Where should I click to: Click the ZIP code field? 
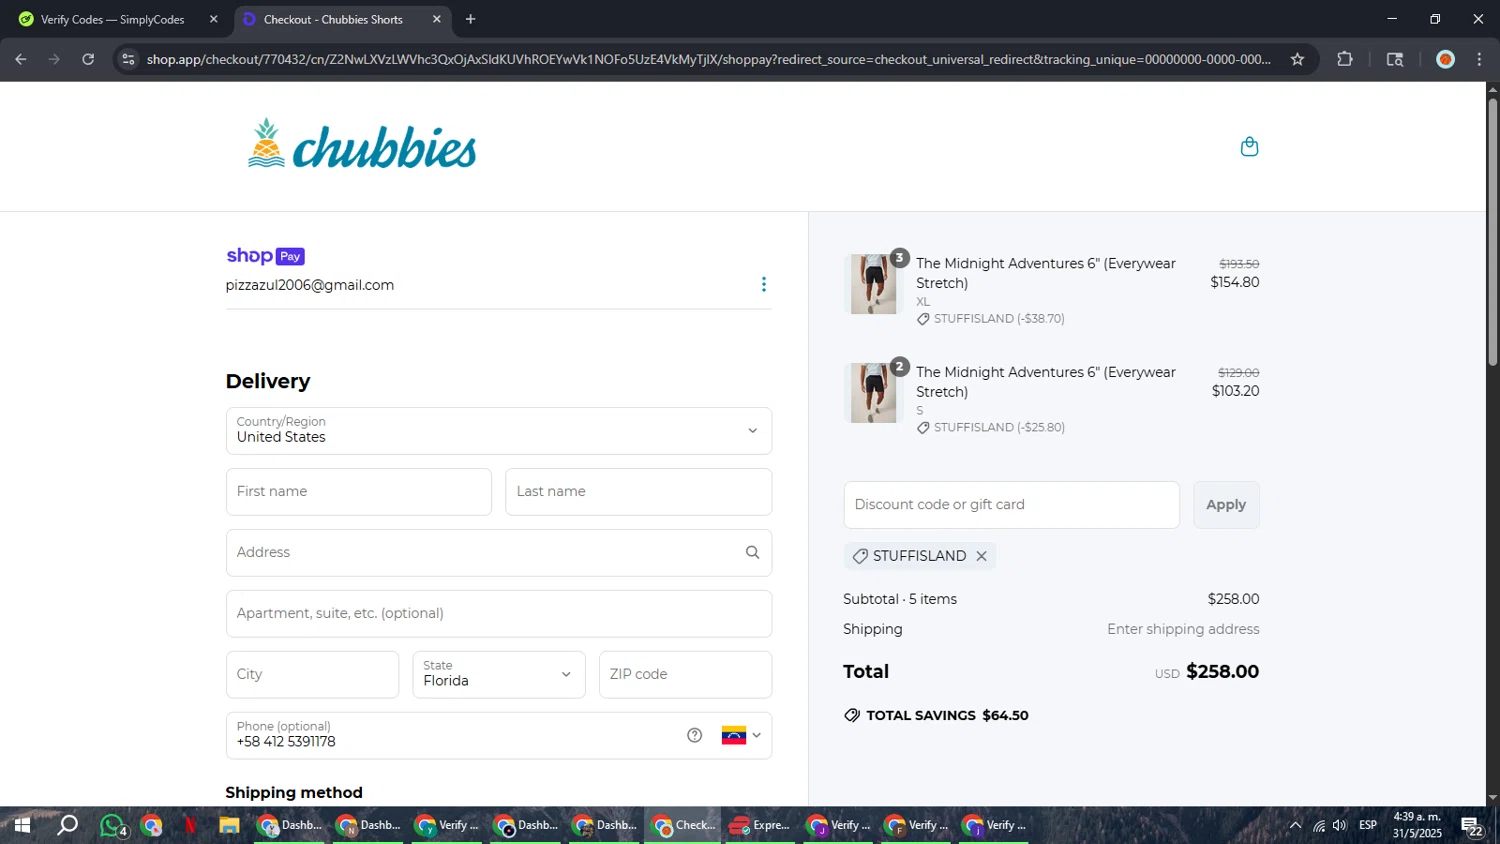[685, 675]
